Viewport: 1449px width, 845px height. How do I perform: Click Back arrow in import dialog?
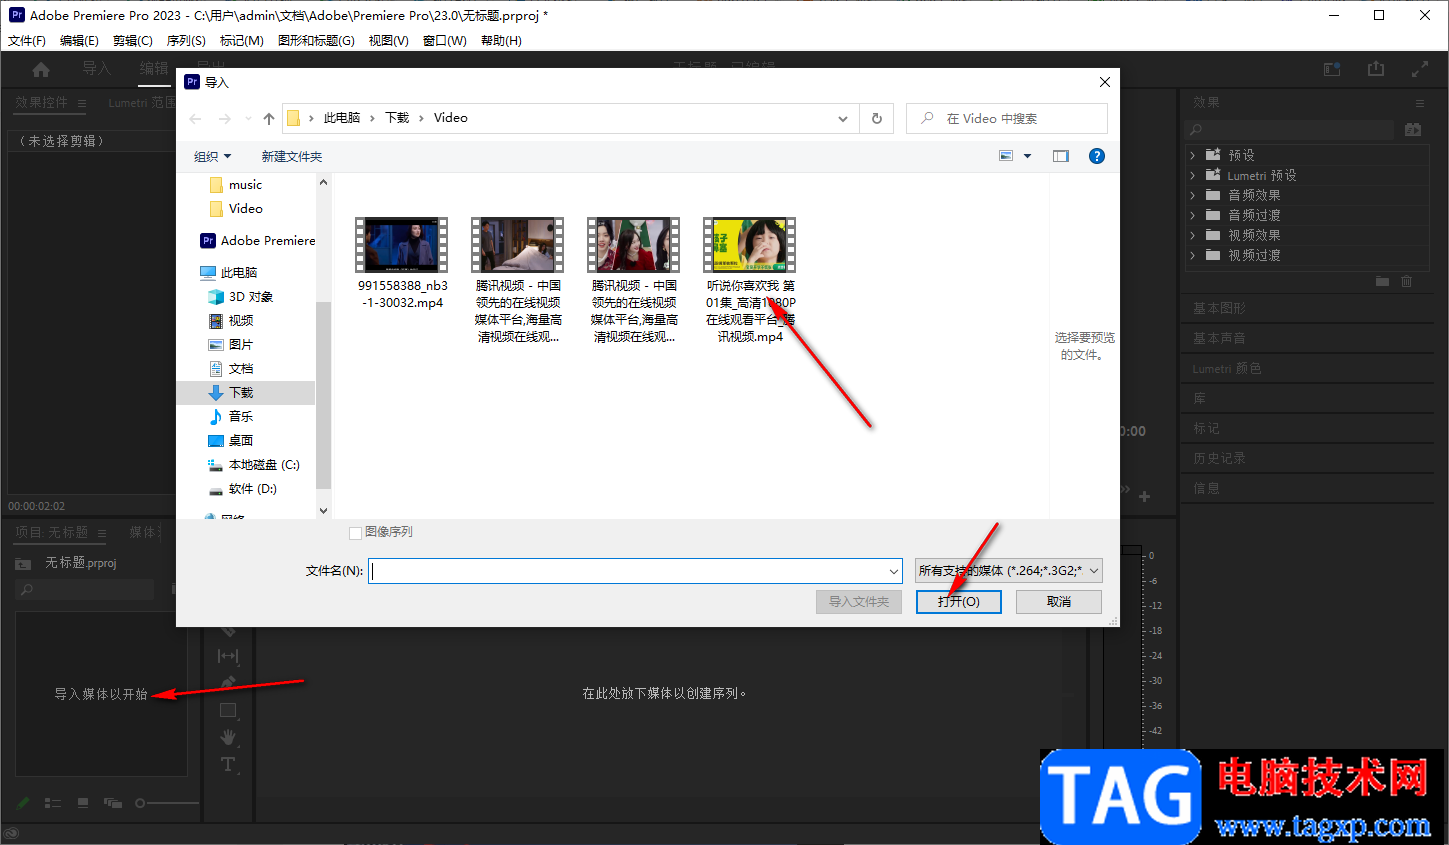coord(195,119)
